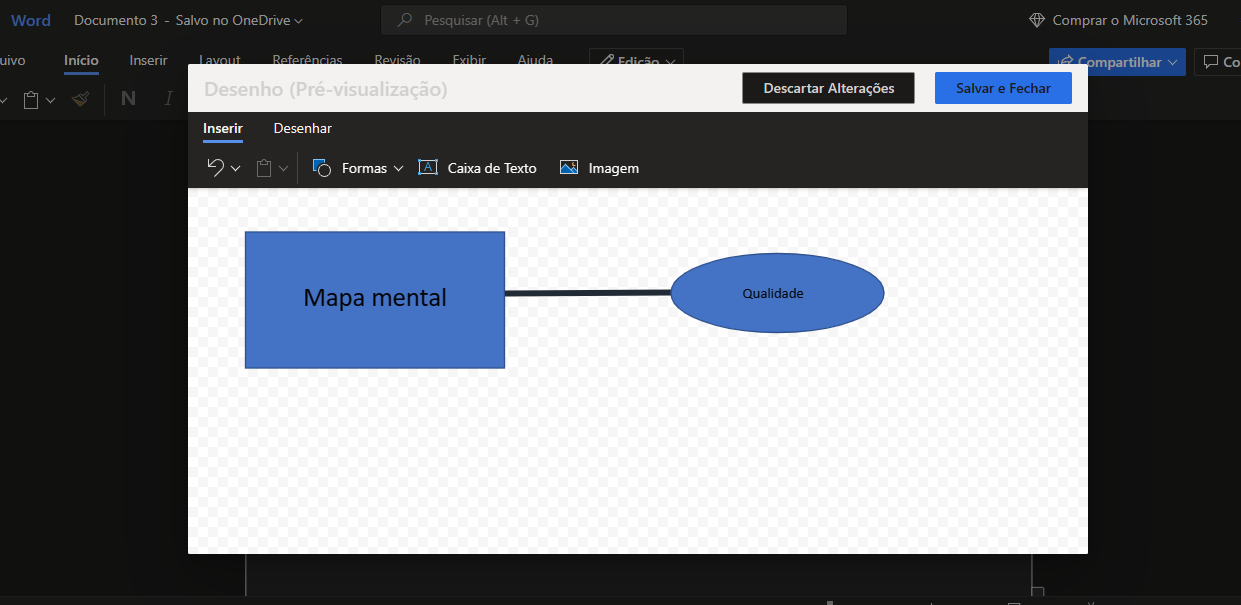1241x605 pixels.
Task: Select the Mapa mental rectangle shape
Action: pyautogui.click(x=375, y=300)
